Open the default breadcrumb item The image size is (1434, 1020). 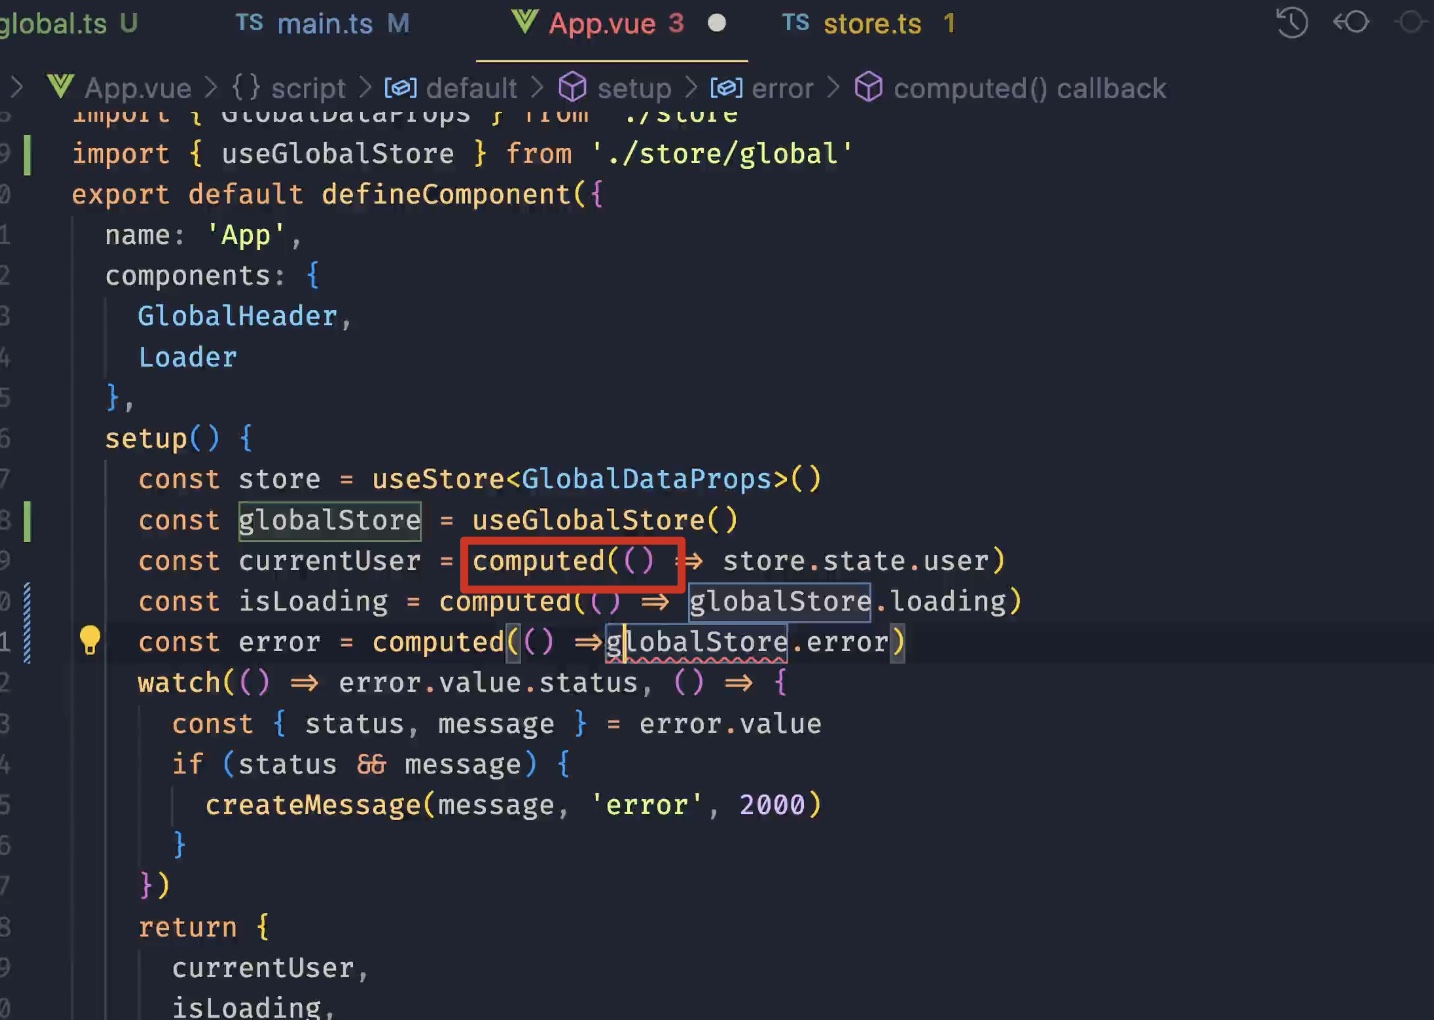pos(471,88)
